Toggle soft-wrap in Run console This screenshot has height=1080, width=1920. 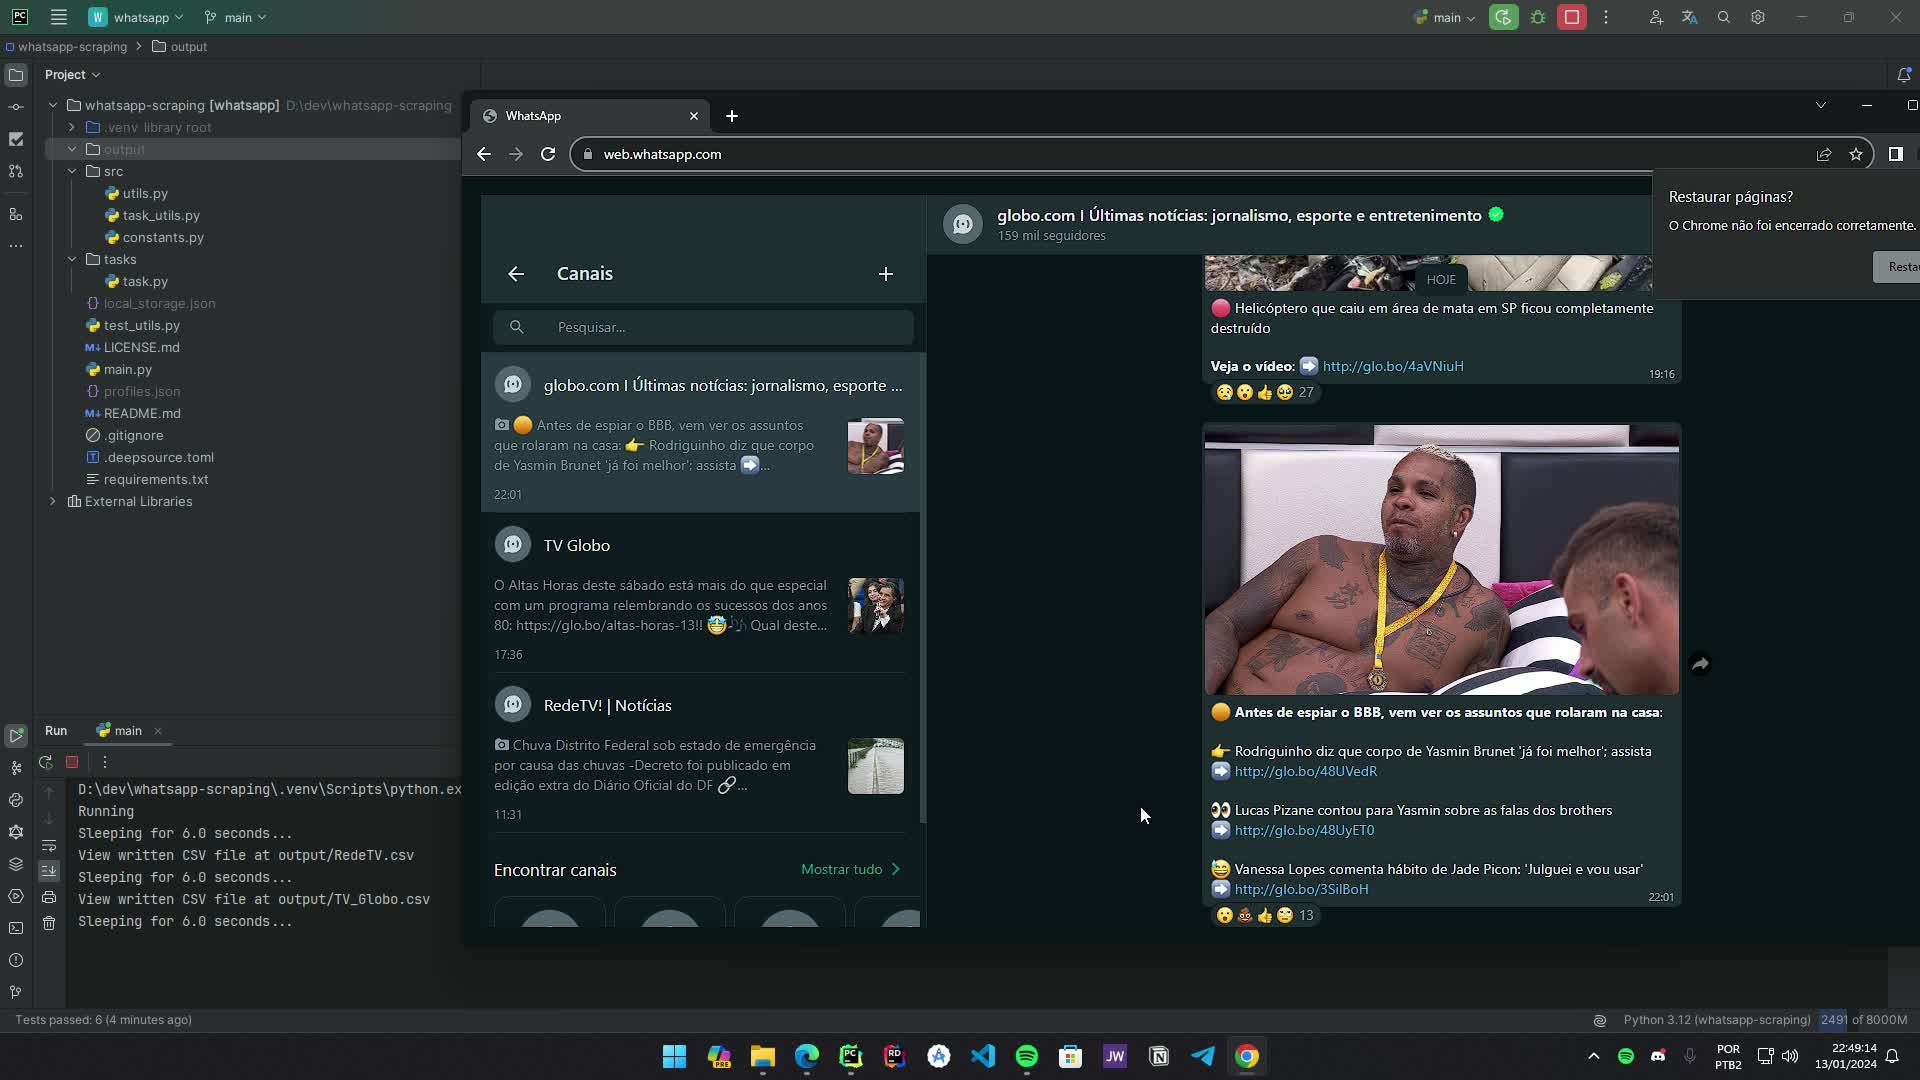tap(49, 845)
